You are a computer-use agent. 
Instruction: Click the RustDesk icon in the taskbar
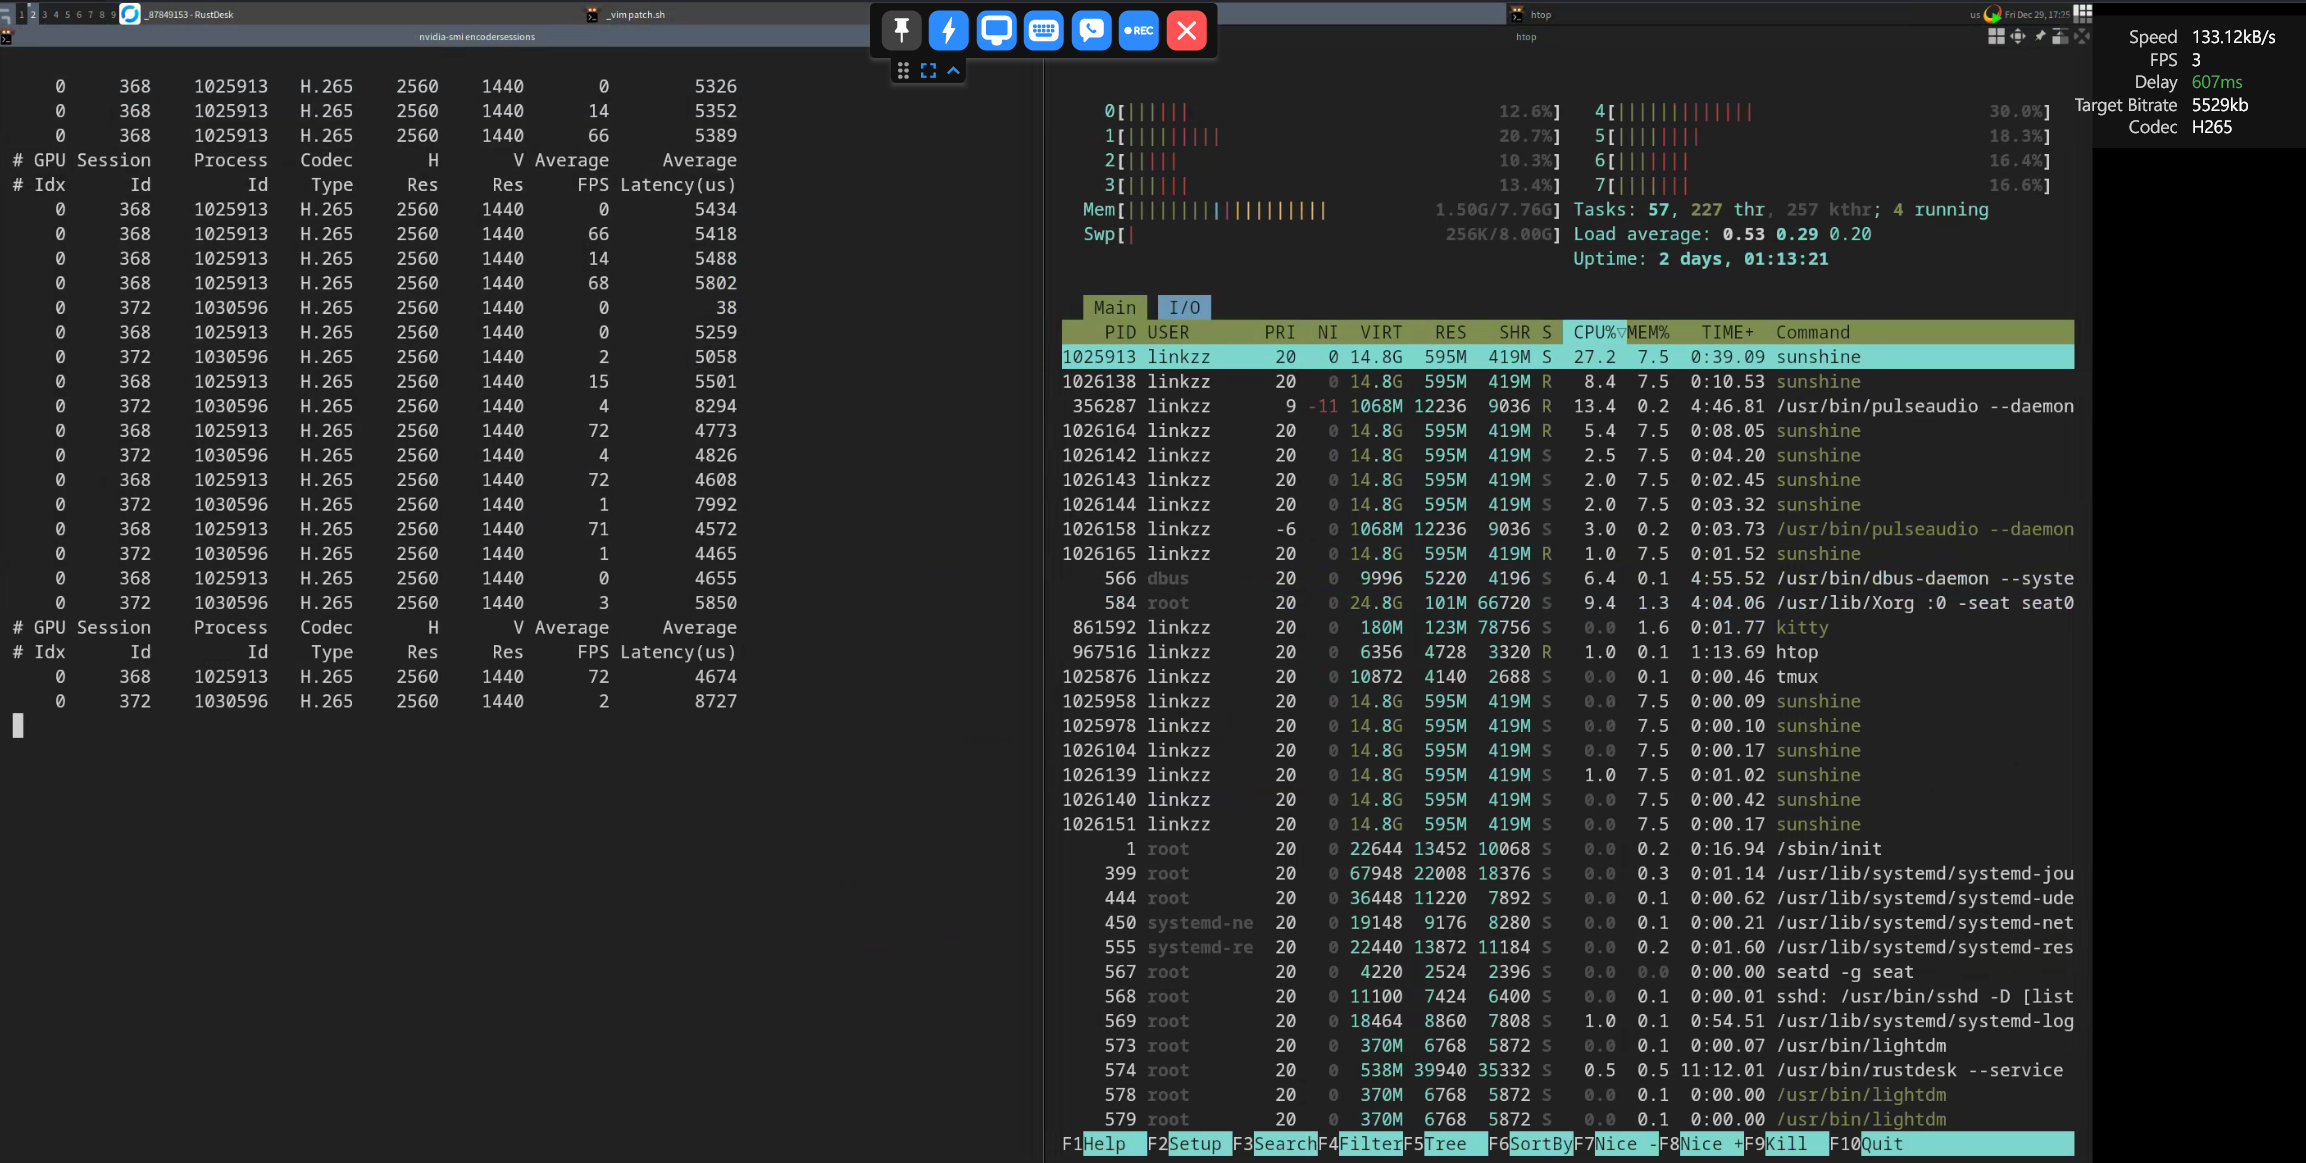130,14
